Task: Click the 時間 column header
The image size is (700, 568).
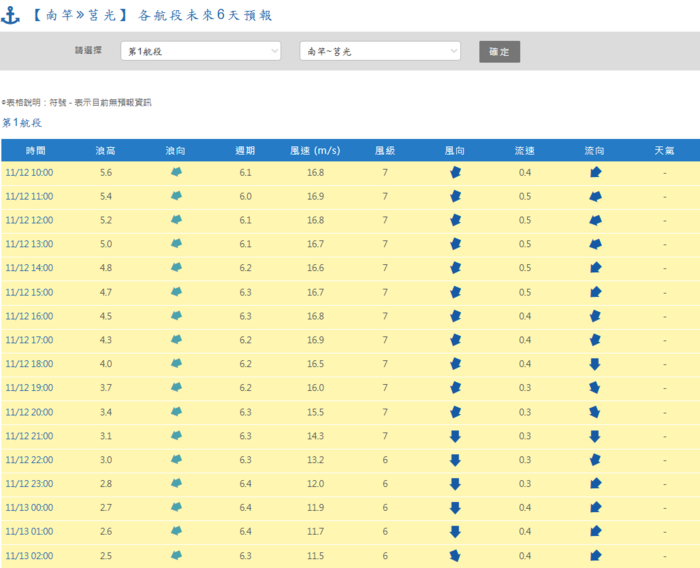Action: [x=35, y=150]
